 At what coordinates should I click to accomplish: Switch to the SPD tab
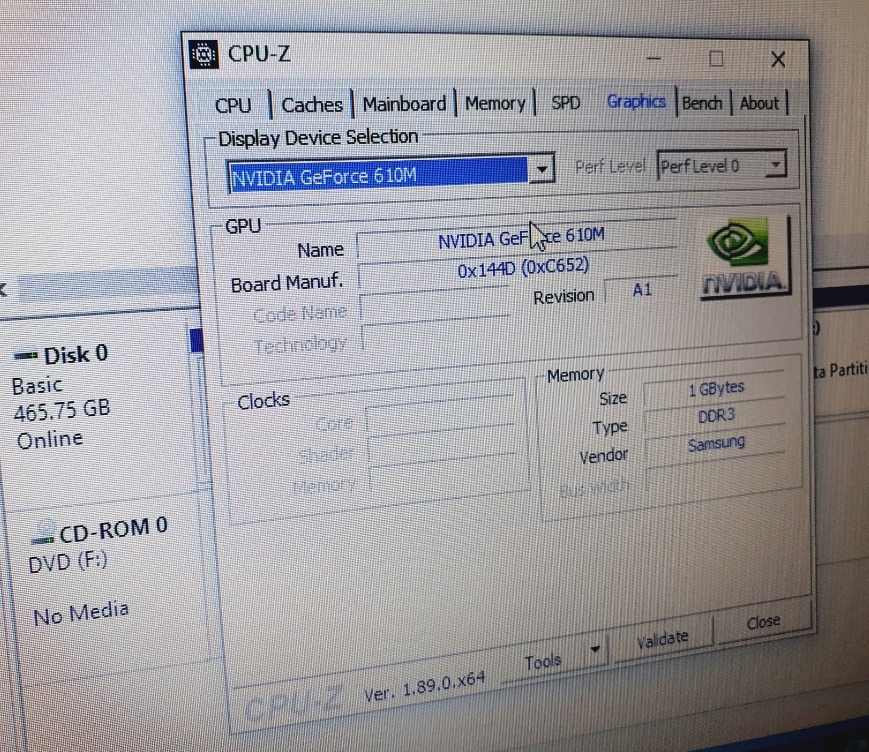point(566,103)
